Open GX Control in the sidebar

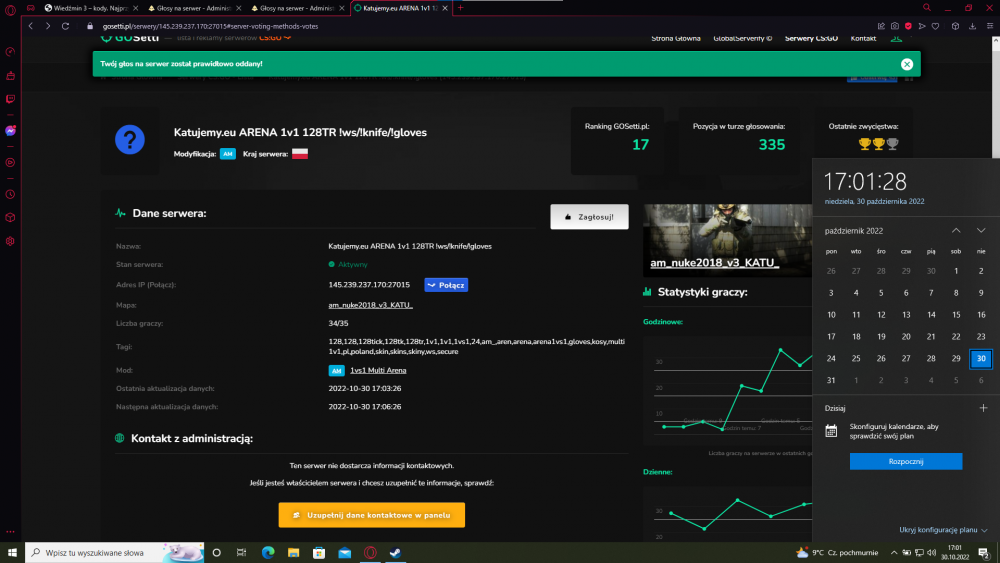click(x=10, y=52)
